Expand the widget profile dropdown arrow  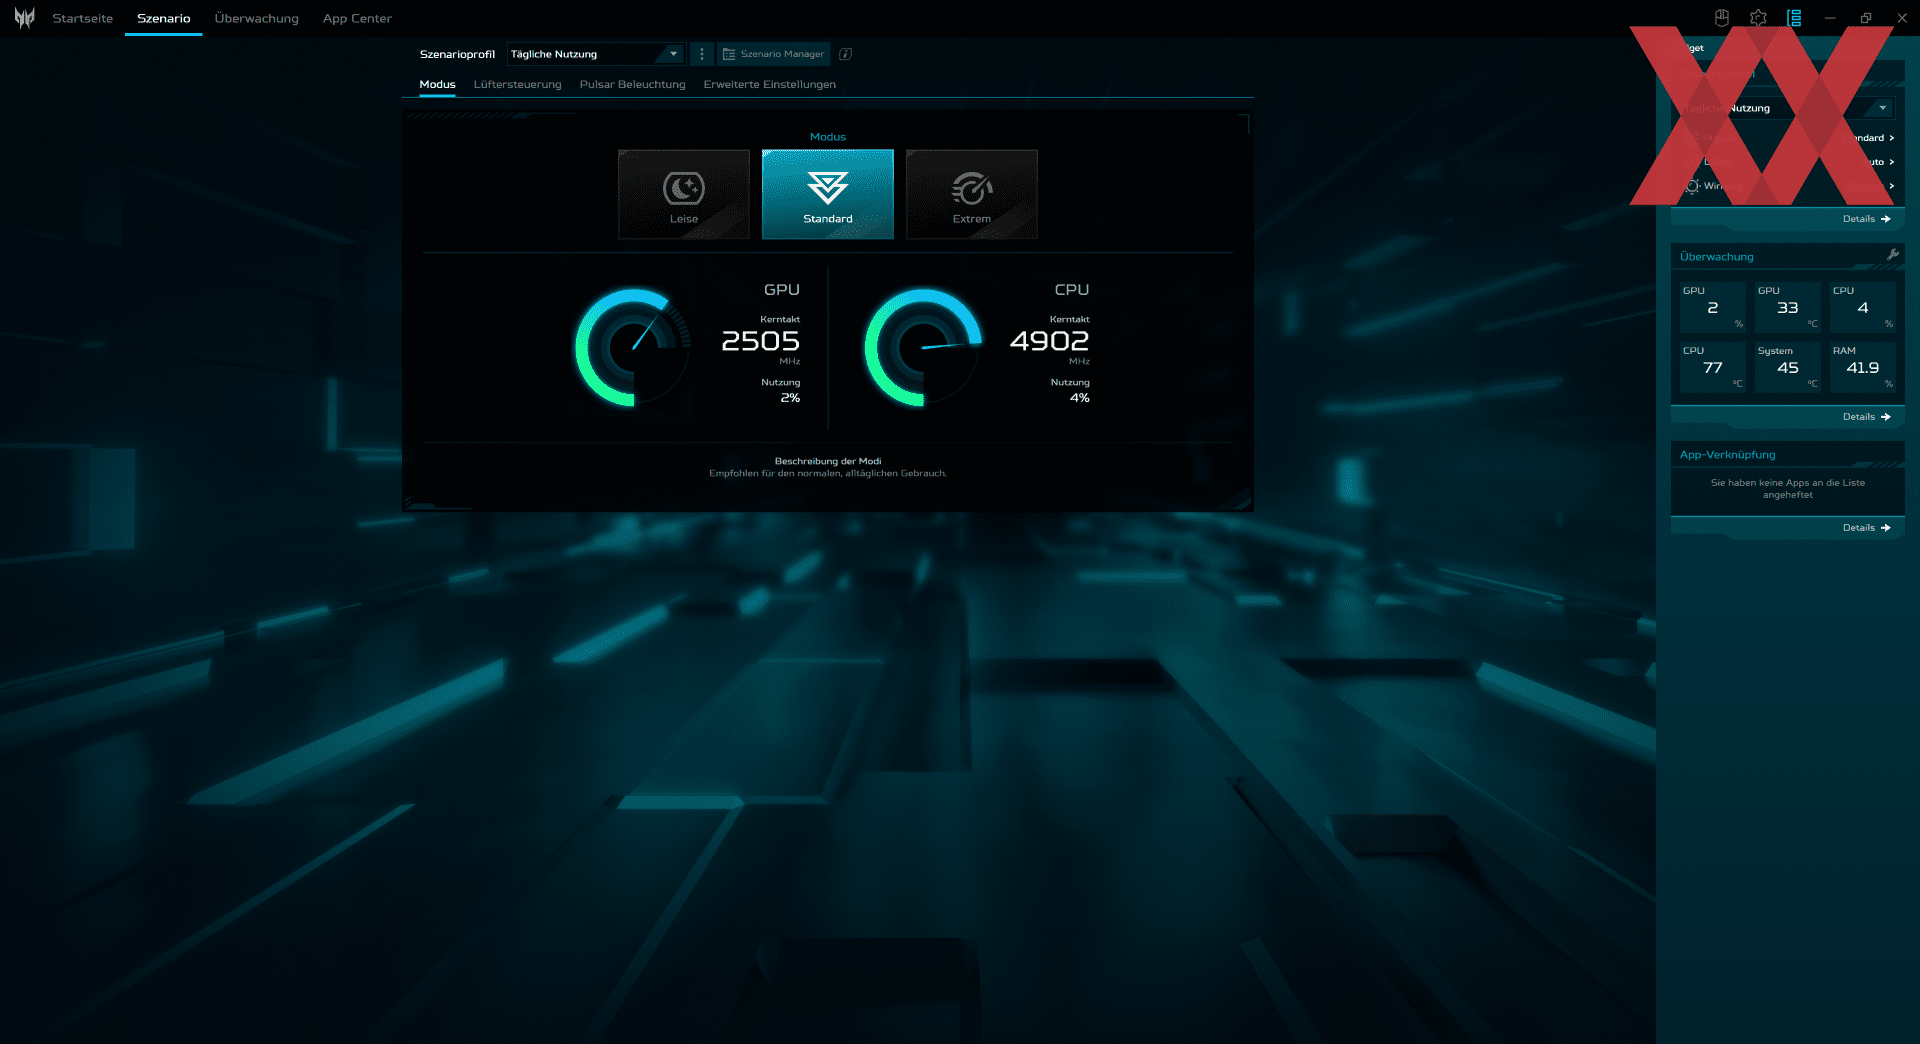click(x=1883, y=108)
